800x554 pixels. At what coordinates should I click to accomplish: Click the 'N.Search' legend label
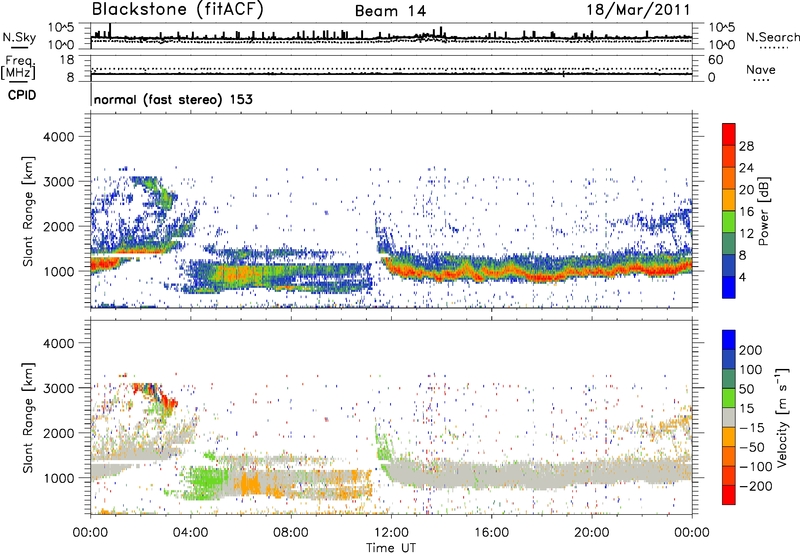pos(772,37)
